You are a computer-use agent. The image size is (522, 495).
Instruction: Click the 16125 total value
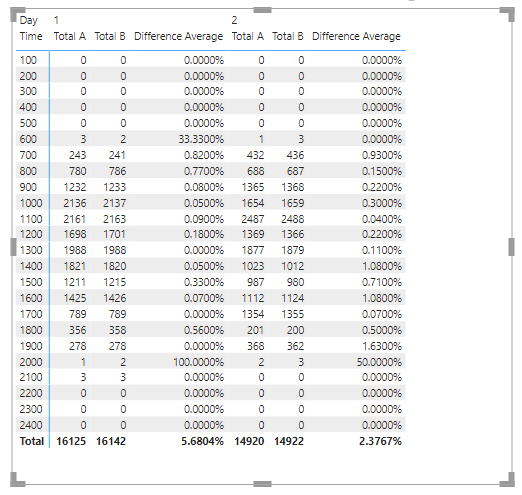[x=71, y=441]
